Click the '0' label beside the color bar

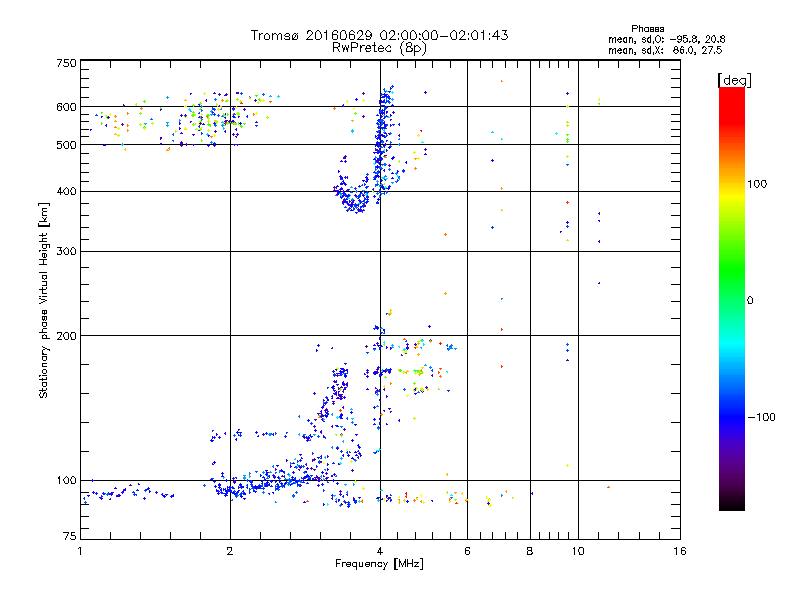coord(750,300)
